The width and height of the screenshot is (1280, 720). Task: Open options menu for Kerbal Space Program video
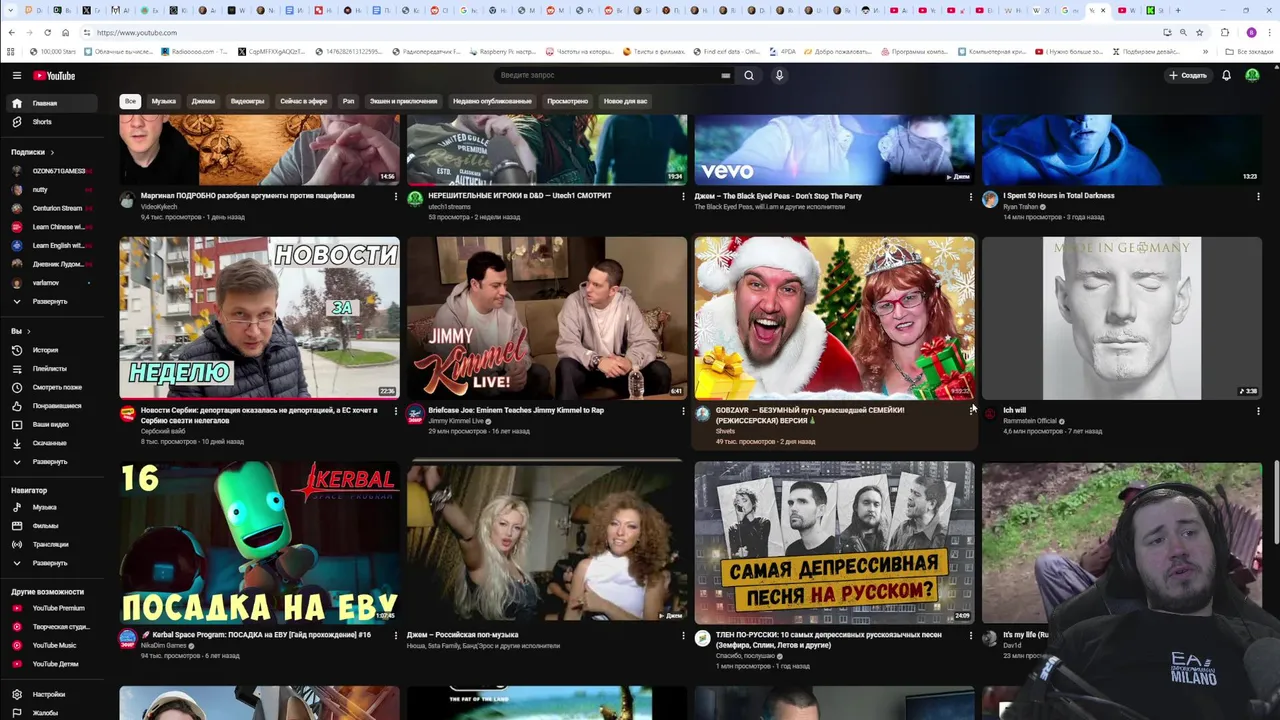point(395,636)
